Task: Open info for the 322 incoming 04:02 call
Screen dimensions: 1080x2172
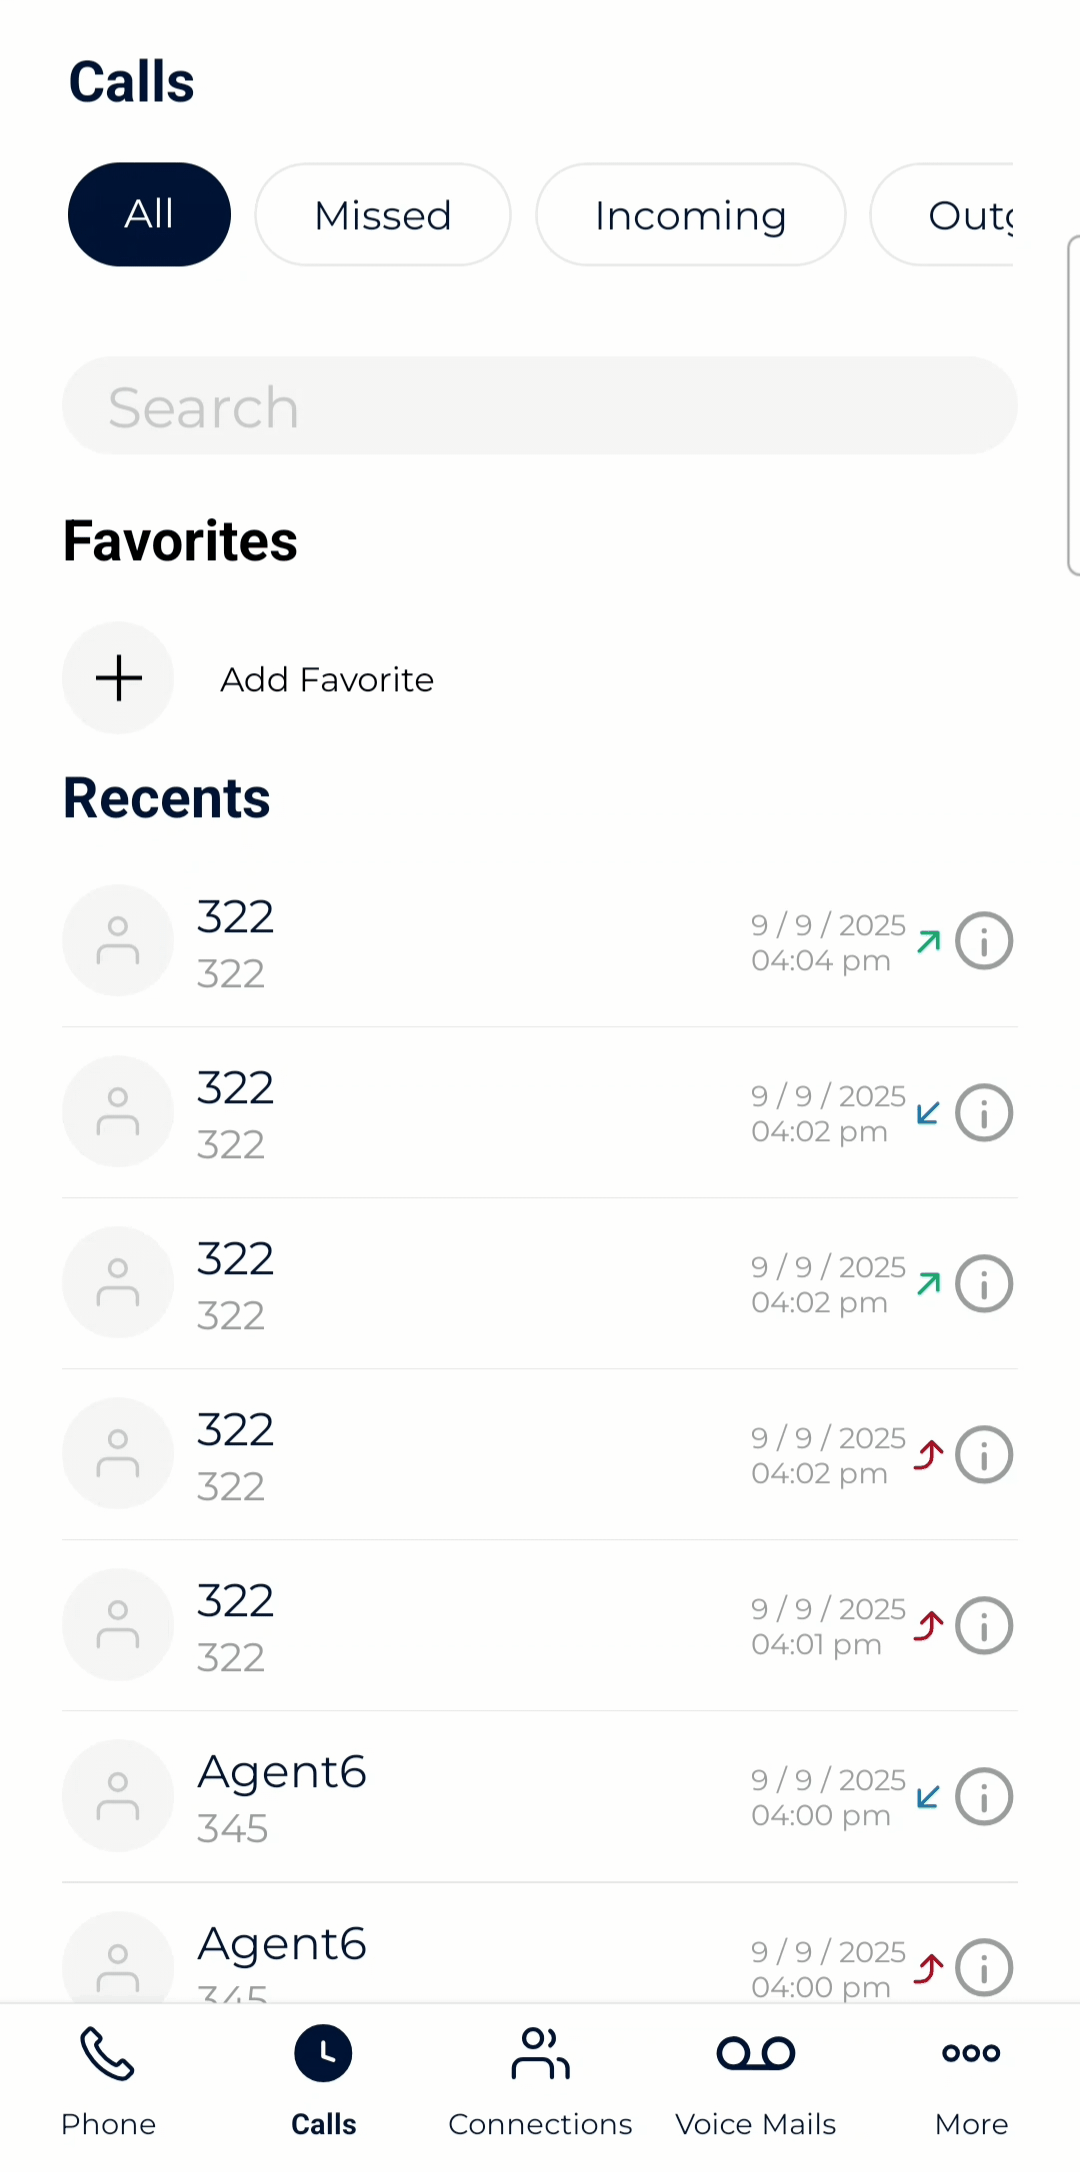Action: coord(984,1113)
